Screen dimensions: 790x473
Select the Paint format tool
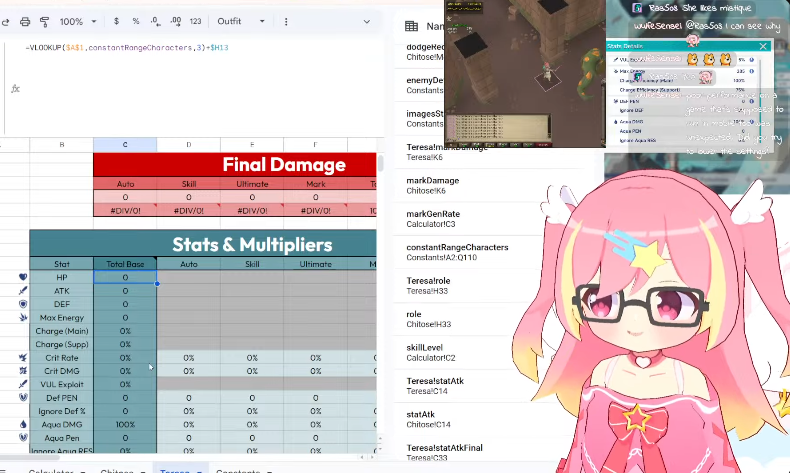(x=44, y=22)
